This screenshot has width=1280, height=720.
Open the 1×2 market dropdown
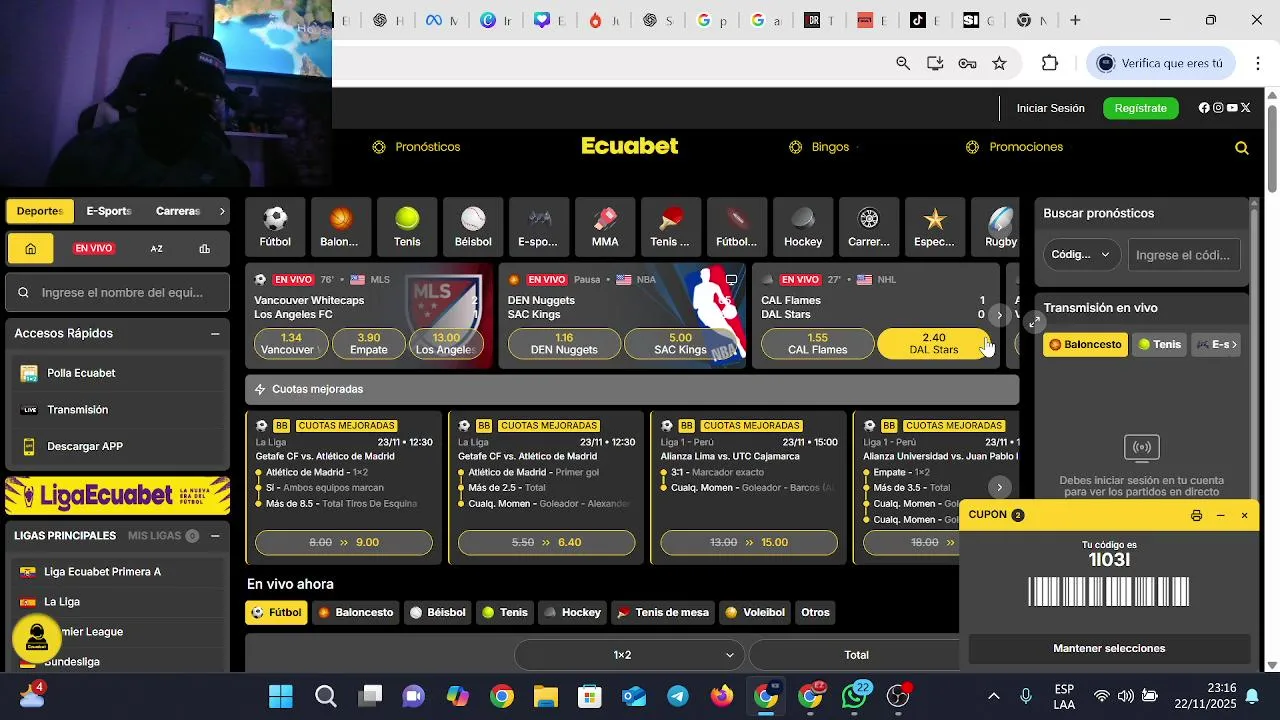(x=630, y=655)
